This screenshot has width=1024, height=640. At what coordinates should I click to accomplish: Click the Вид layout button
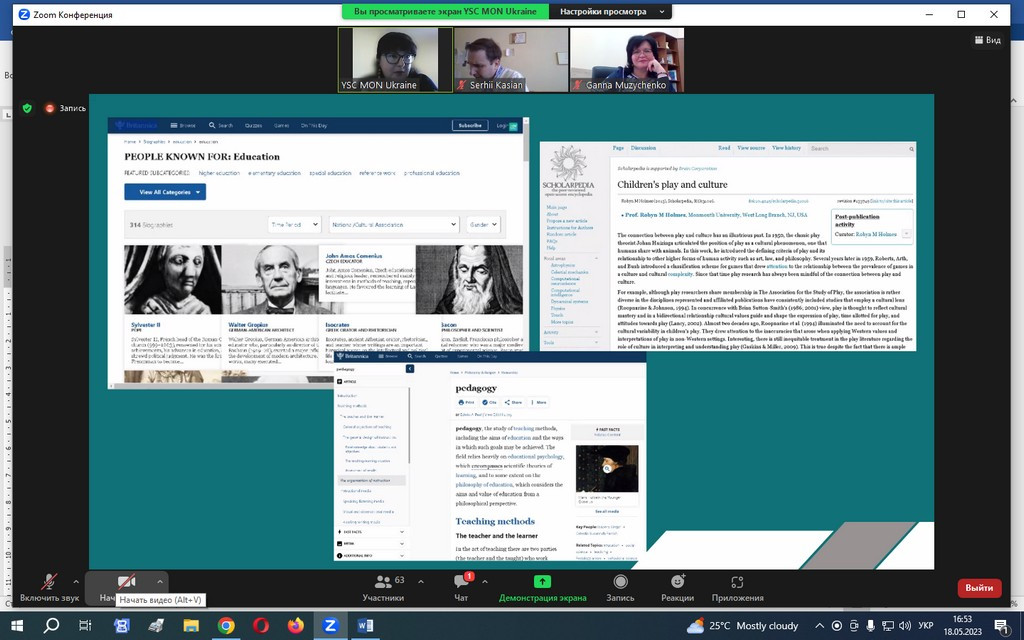coord(987,40)
